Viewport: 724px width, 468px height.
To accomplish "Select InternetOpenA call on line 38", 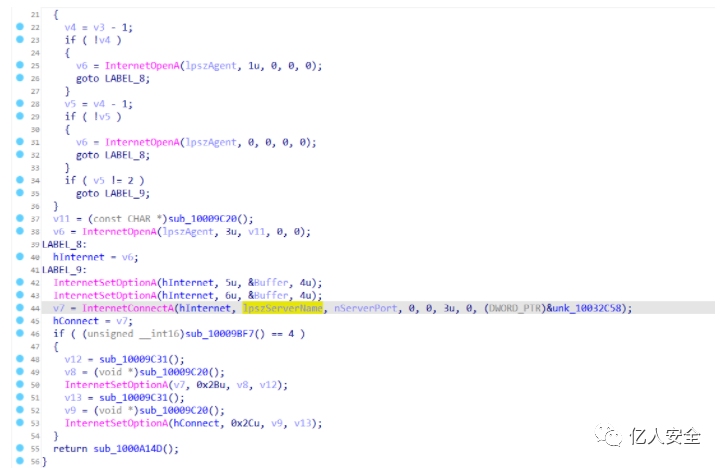I will (120, 232).
